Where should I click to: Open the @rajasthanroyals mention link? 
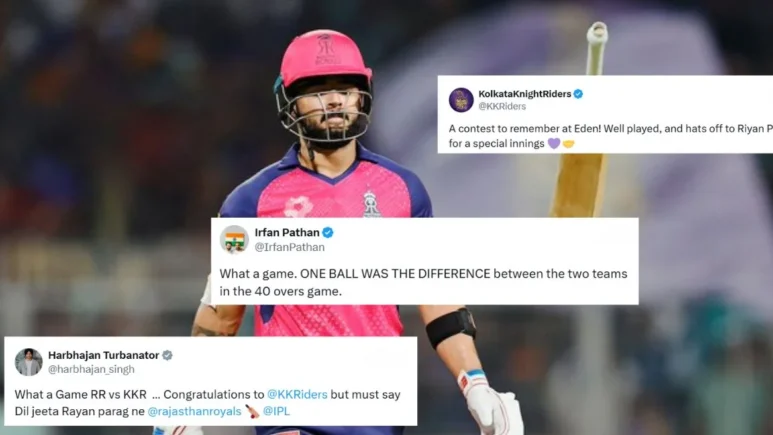194,411
